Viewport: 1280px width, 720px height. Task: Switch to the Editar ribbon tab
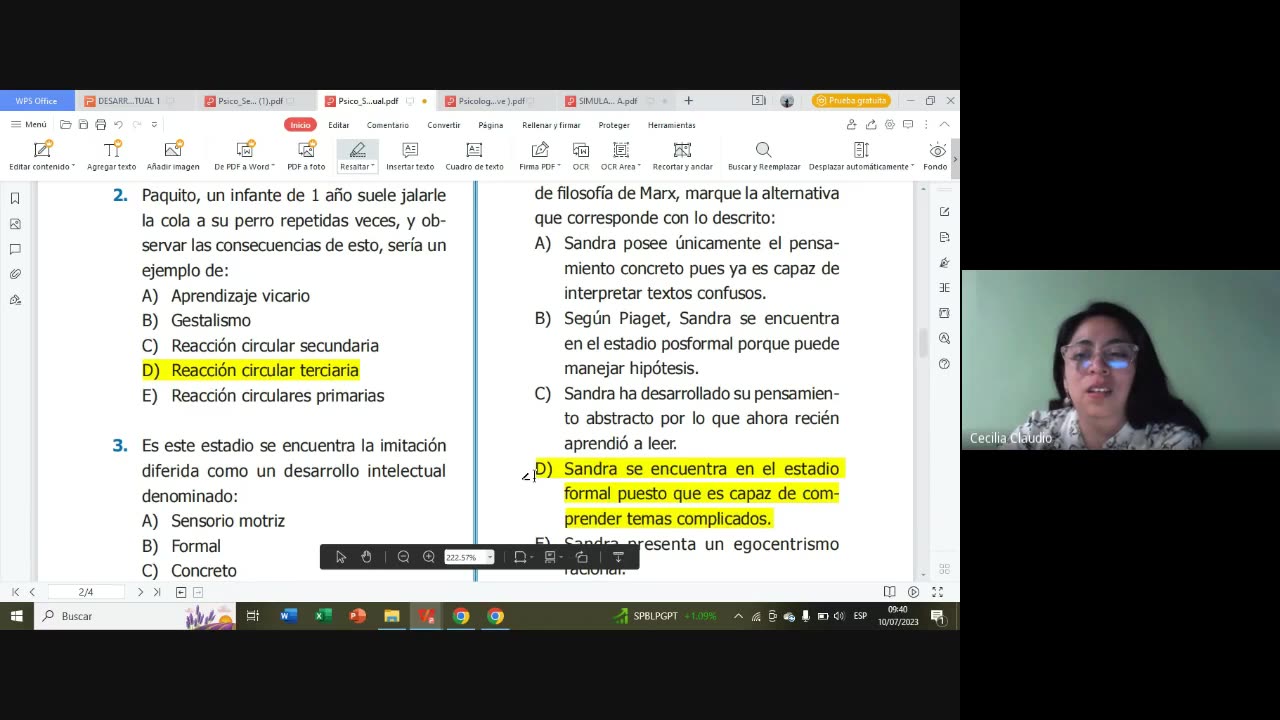click(339, 125)
